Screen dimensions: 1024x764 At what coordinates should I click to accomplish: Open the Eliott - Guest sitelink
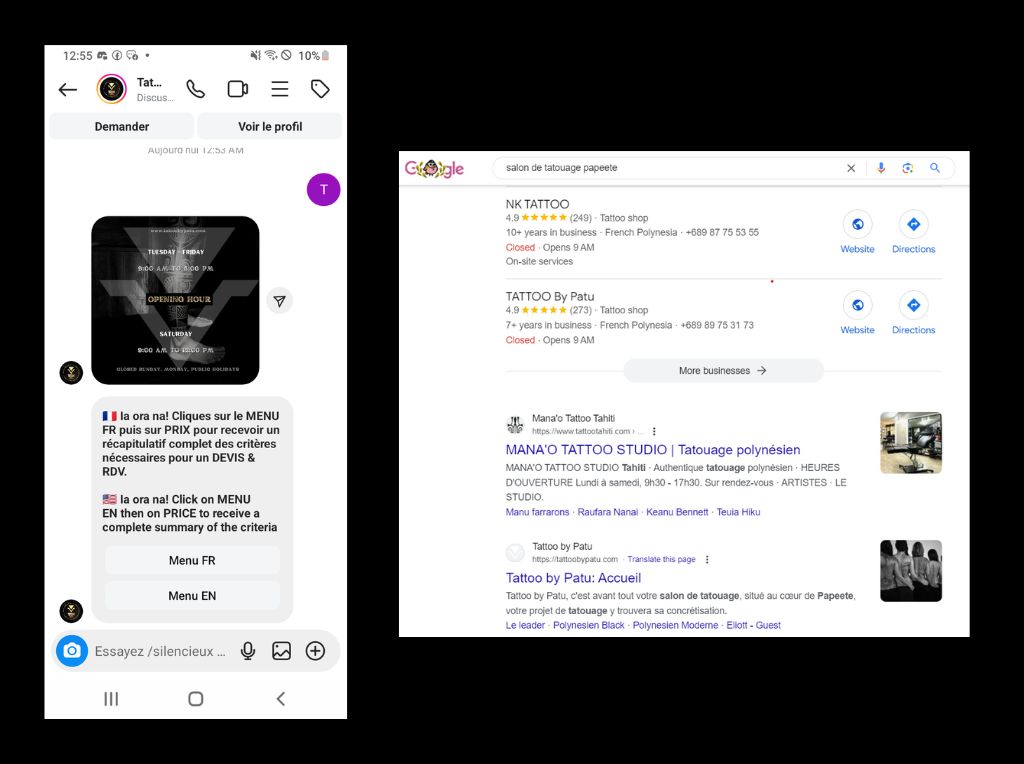click(754, 625)
